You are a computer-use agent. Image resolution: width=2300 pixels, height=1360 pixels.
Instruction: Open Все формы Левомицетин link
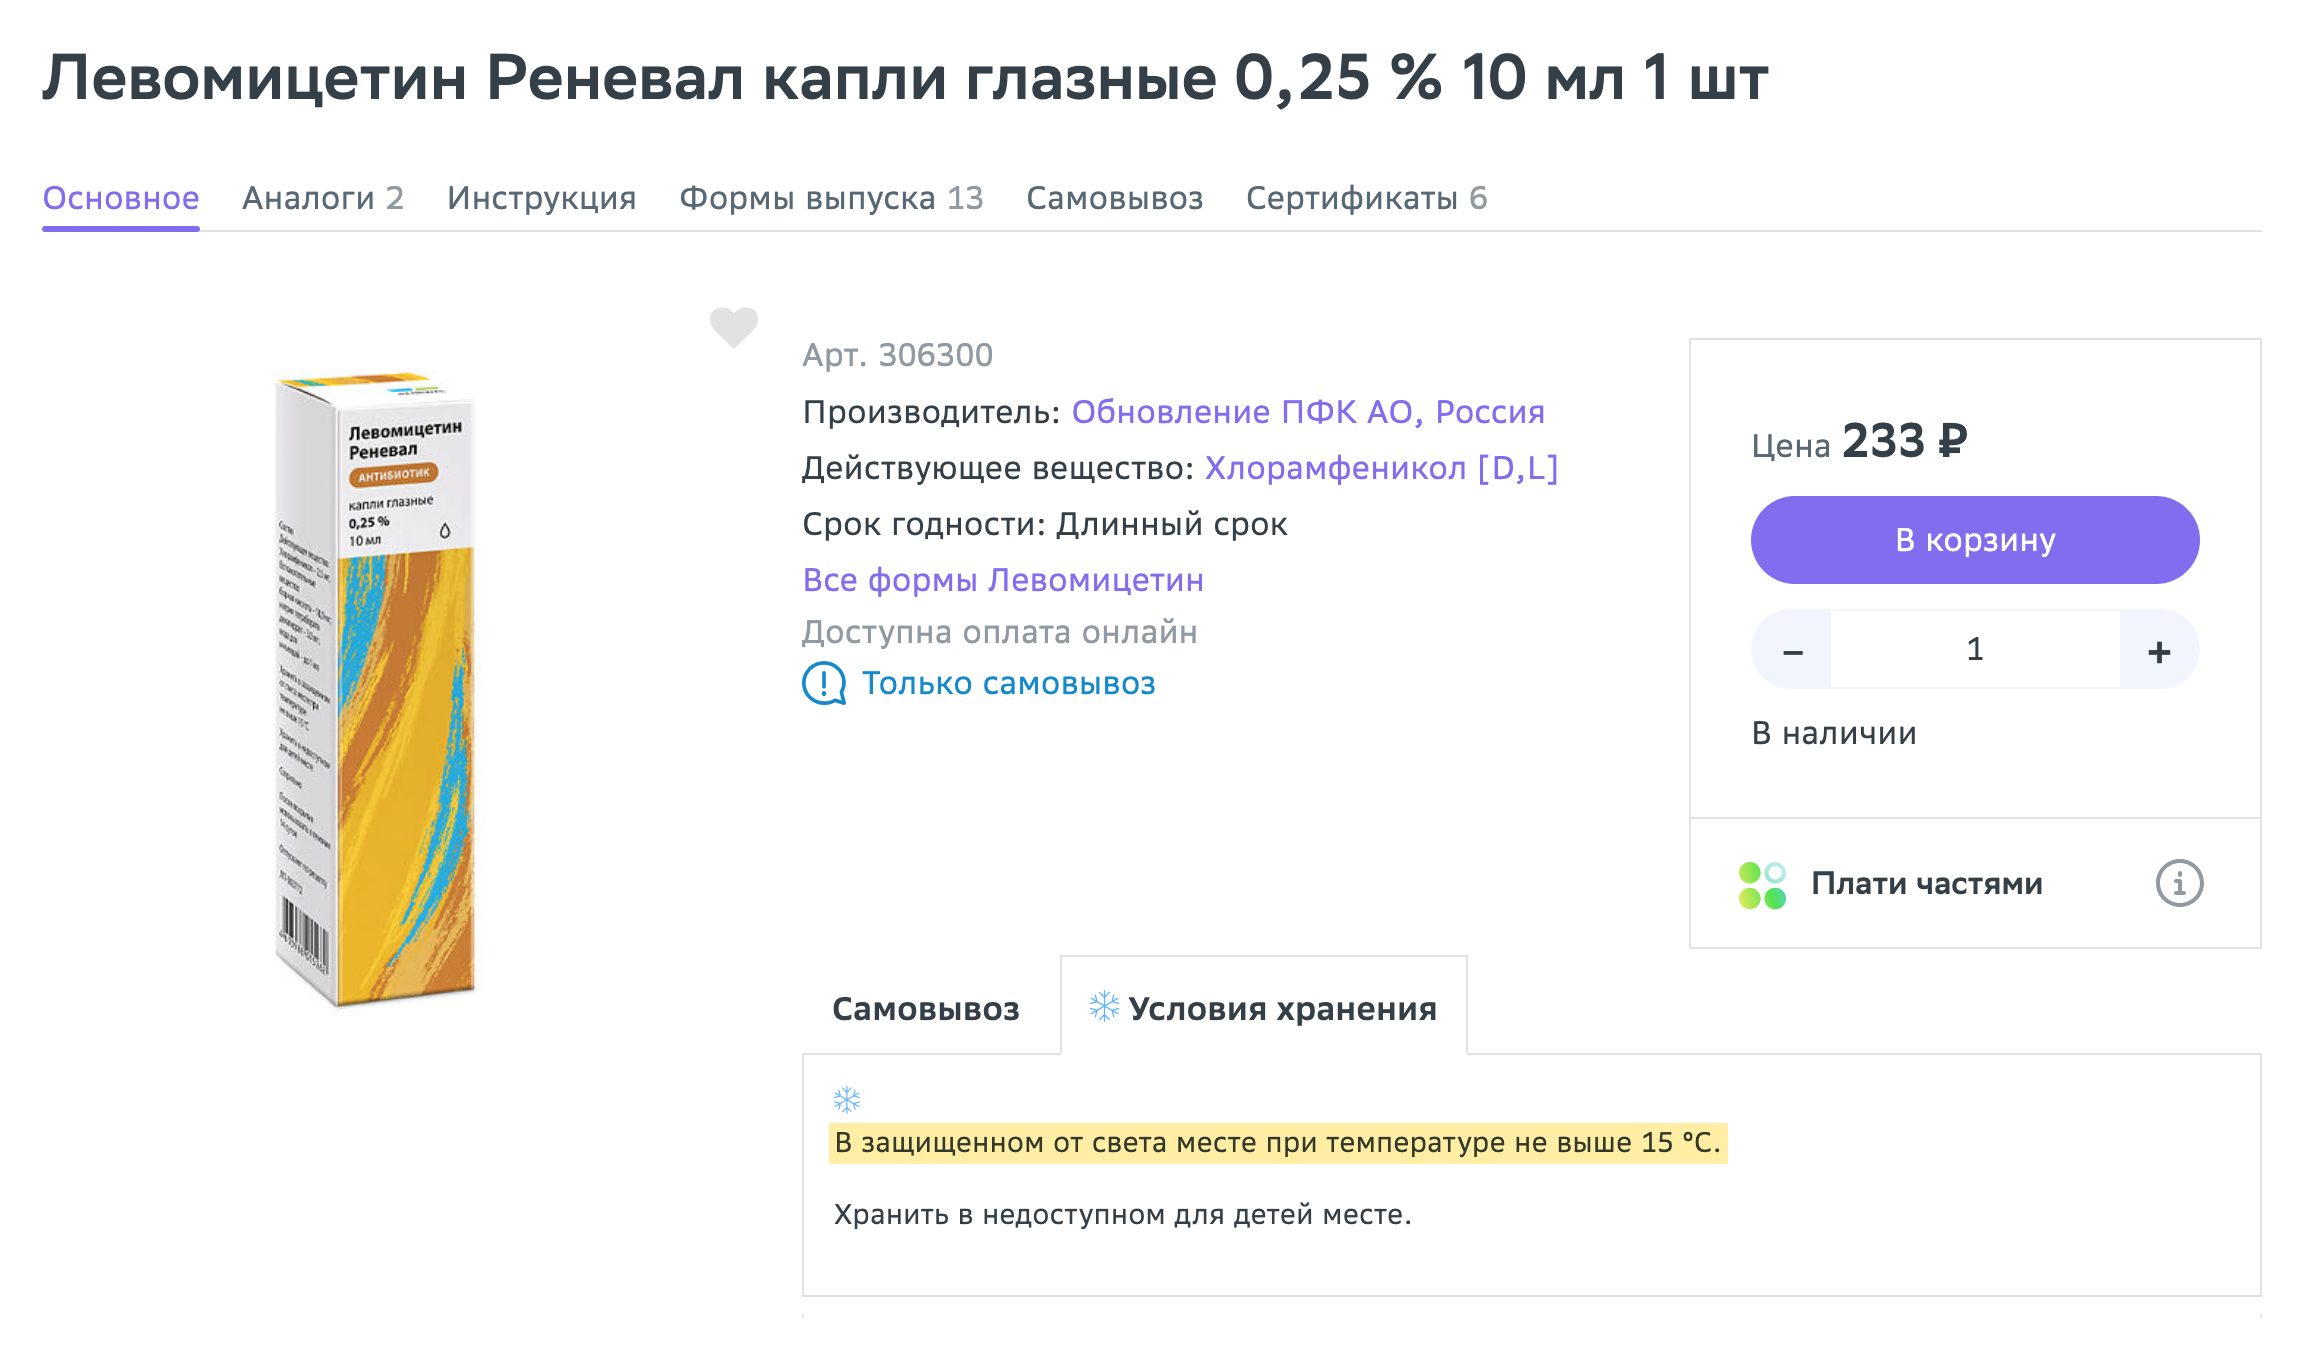point(1003,580)
